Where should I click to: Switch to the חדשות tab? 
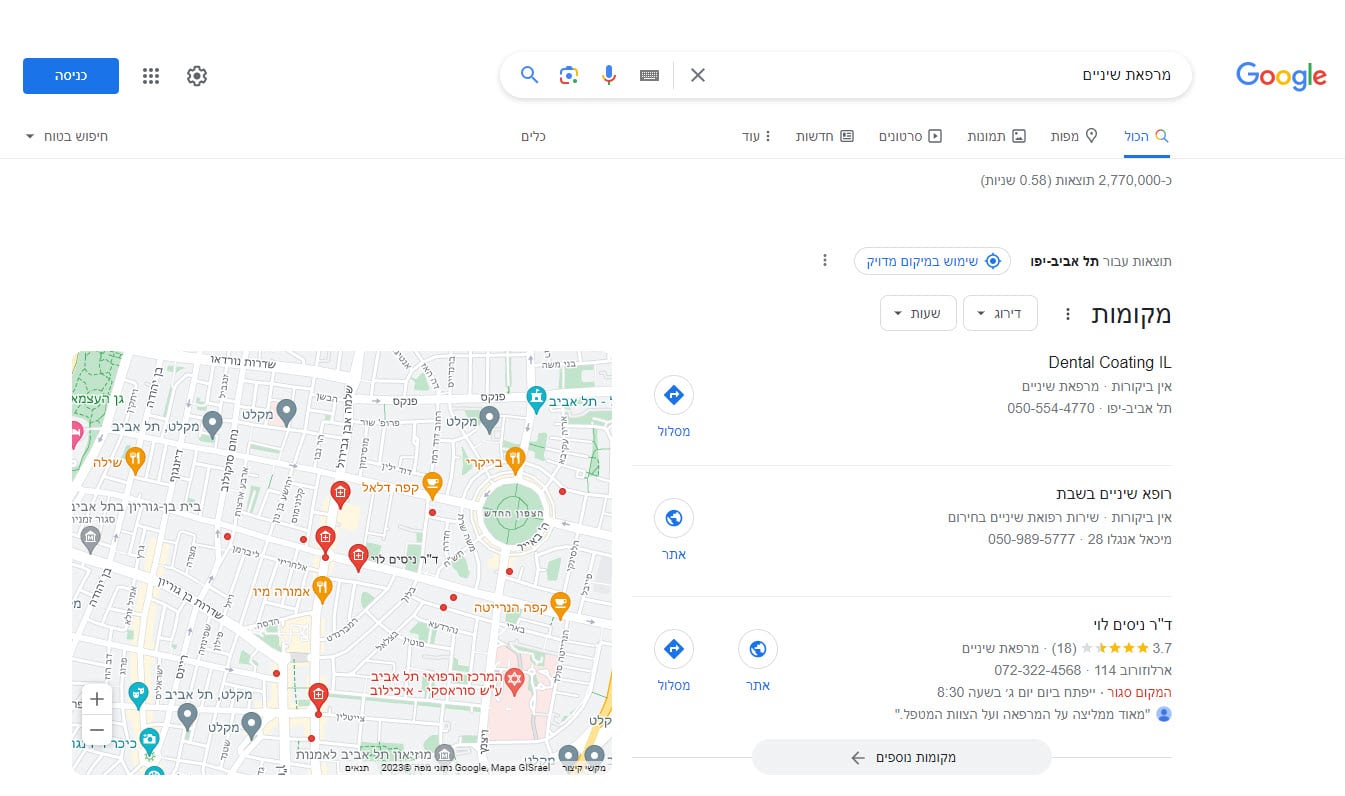(825, 136)
